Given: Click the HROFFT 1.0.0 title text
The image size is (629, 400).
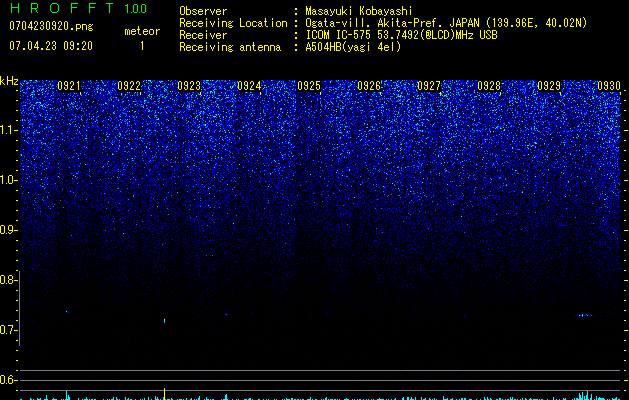Looking at the screenshot, I should 78,8.
